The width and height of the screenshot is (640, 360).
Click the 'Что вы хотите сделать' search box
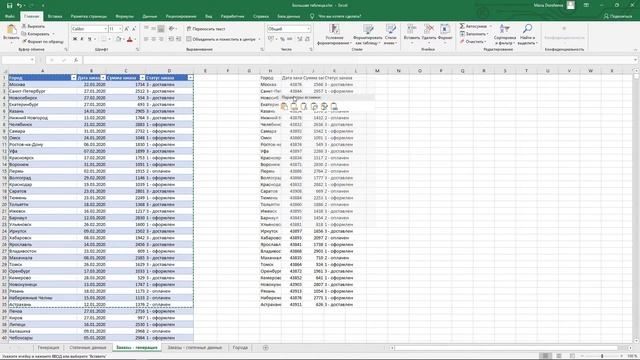tap(336, 16)
